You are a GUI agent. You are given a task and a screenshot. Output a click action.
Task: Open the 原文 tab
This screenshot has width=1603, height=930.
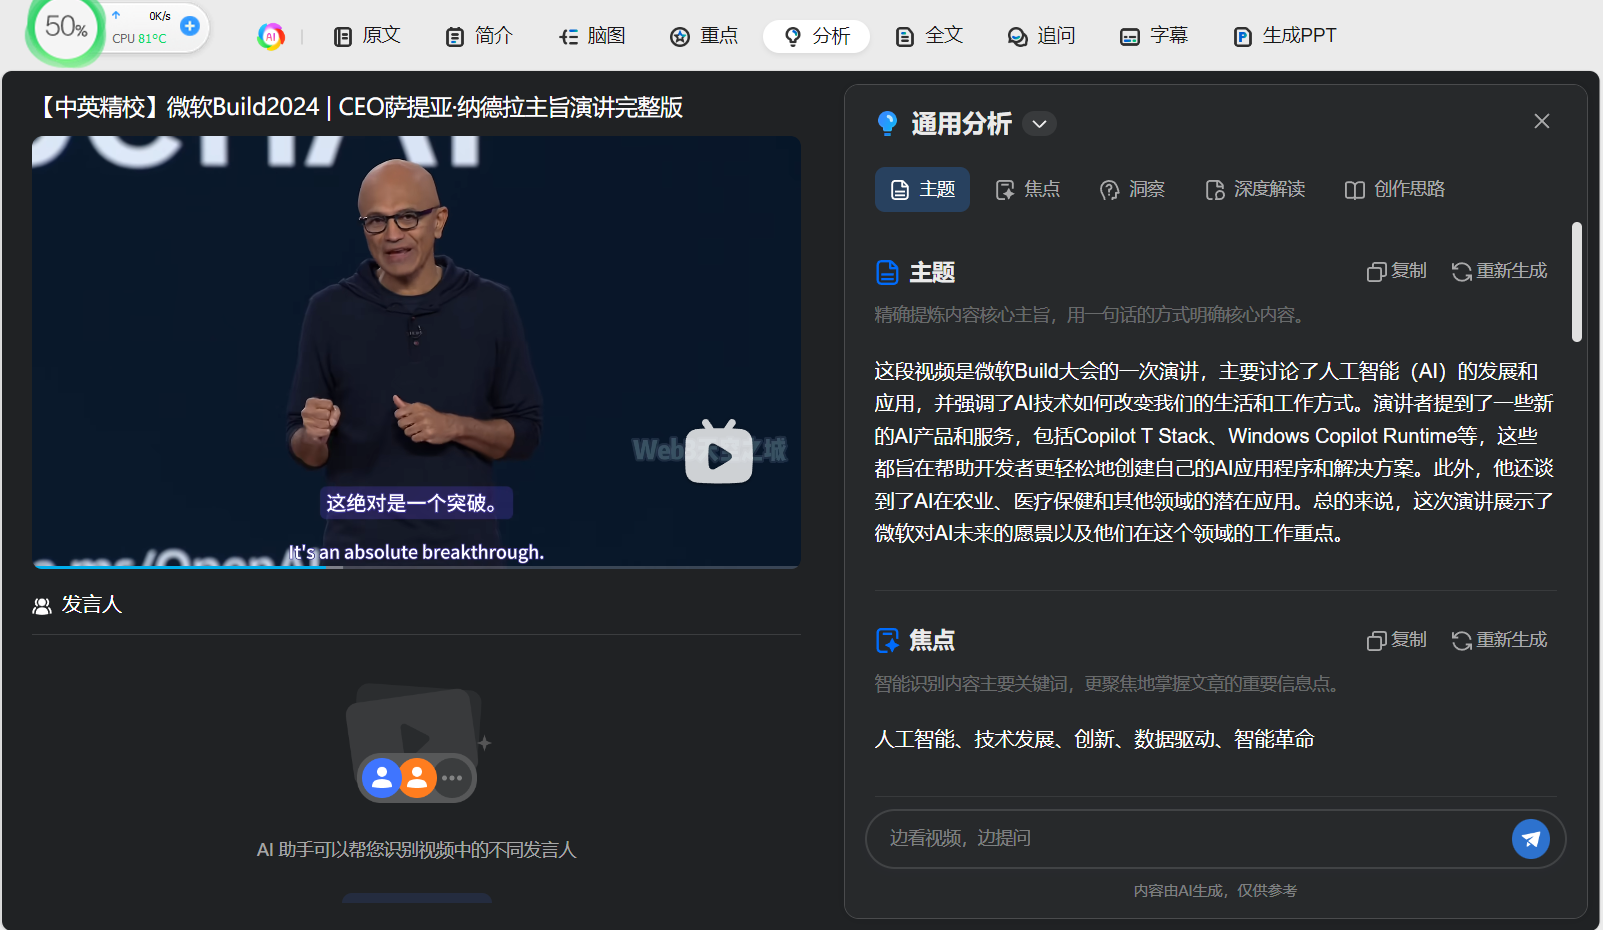[x=366, y=36]
